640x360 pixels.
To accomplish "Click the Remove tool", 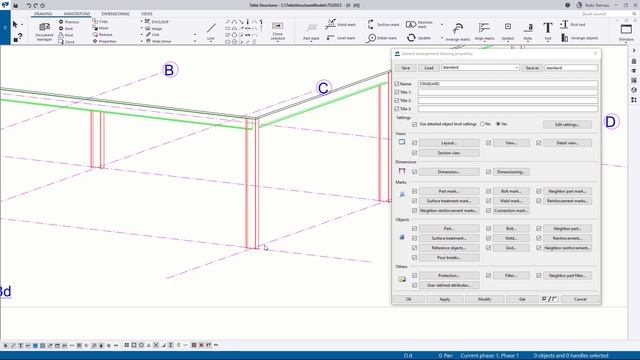I will click(x=102, y=34).
